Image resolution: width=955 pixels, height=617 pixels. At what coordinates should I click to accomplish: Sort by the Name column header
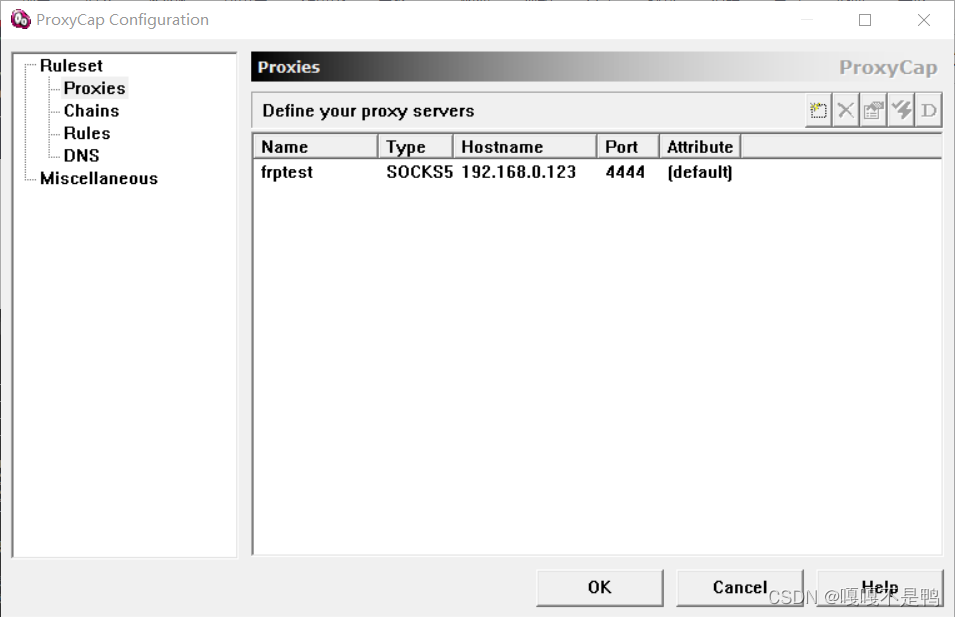(x=316, y=147)
